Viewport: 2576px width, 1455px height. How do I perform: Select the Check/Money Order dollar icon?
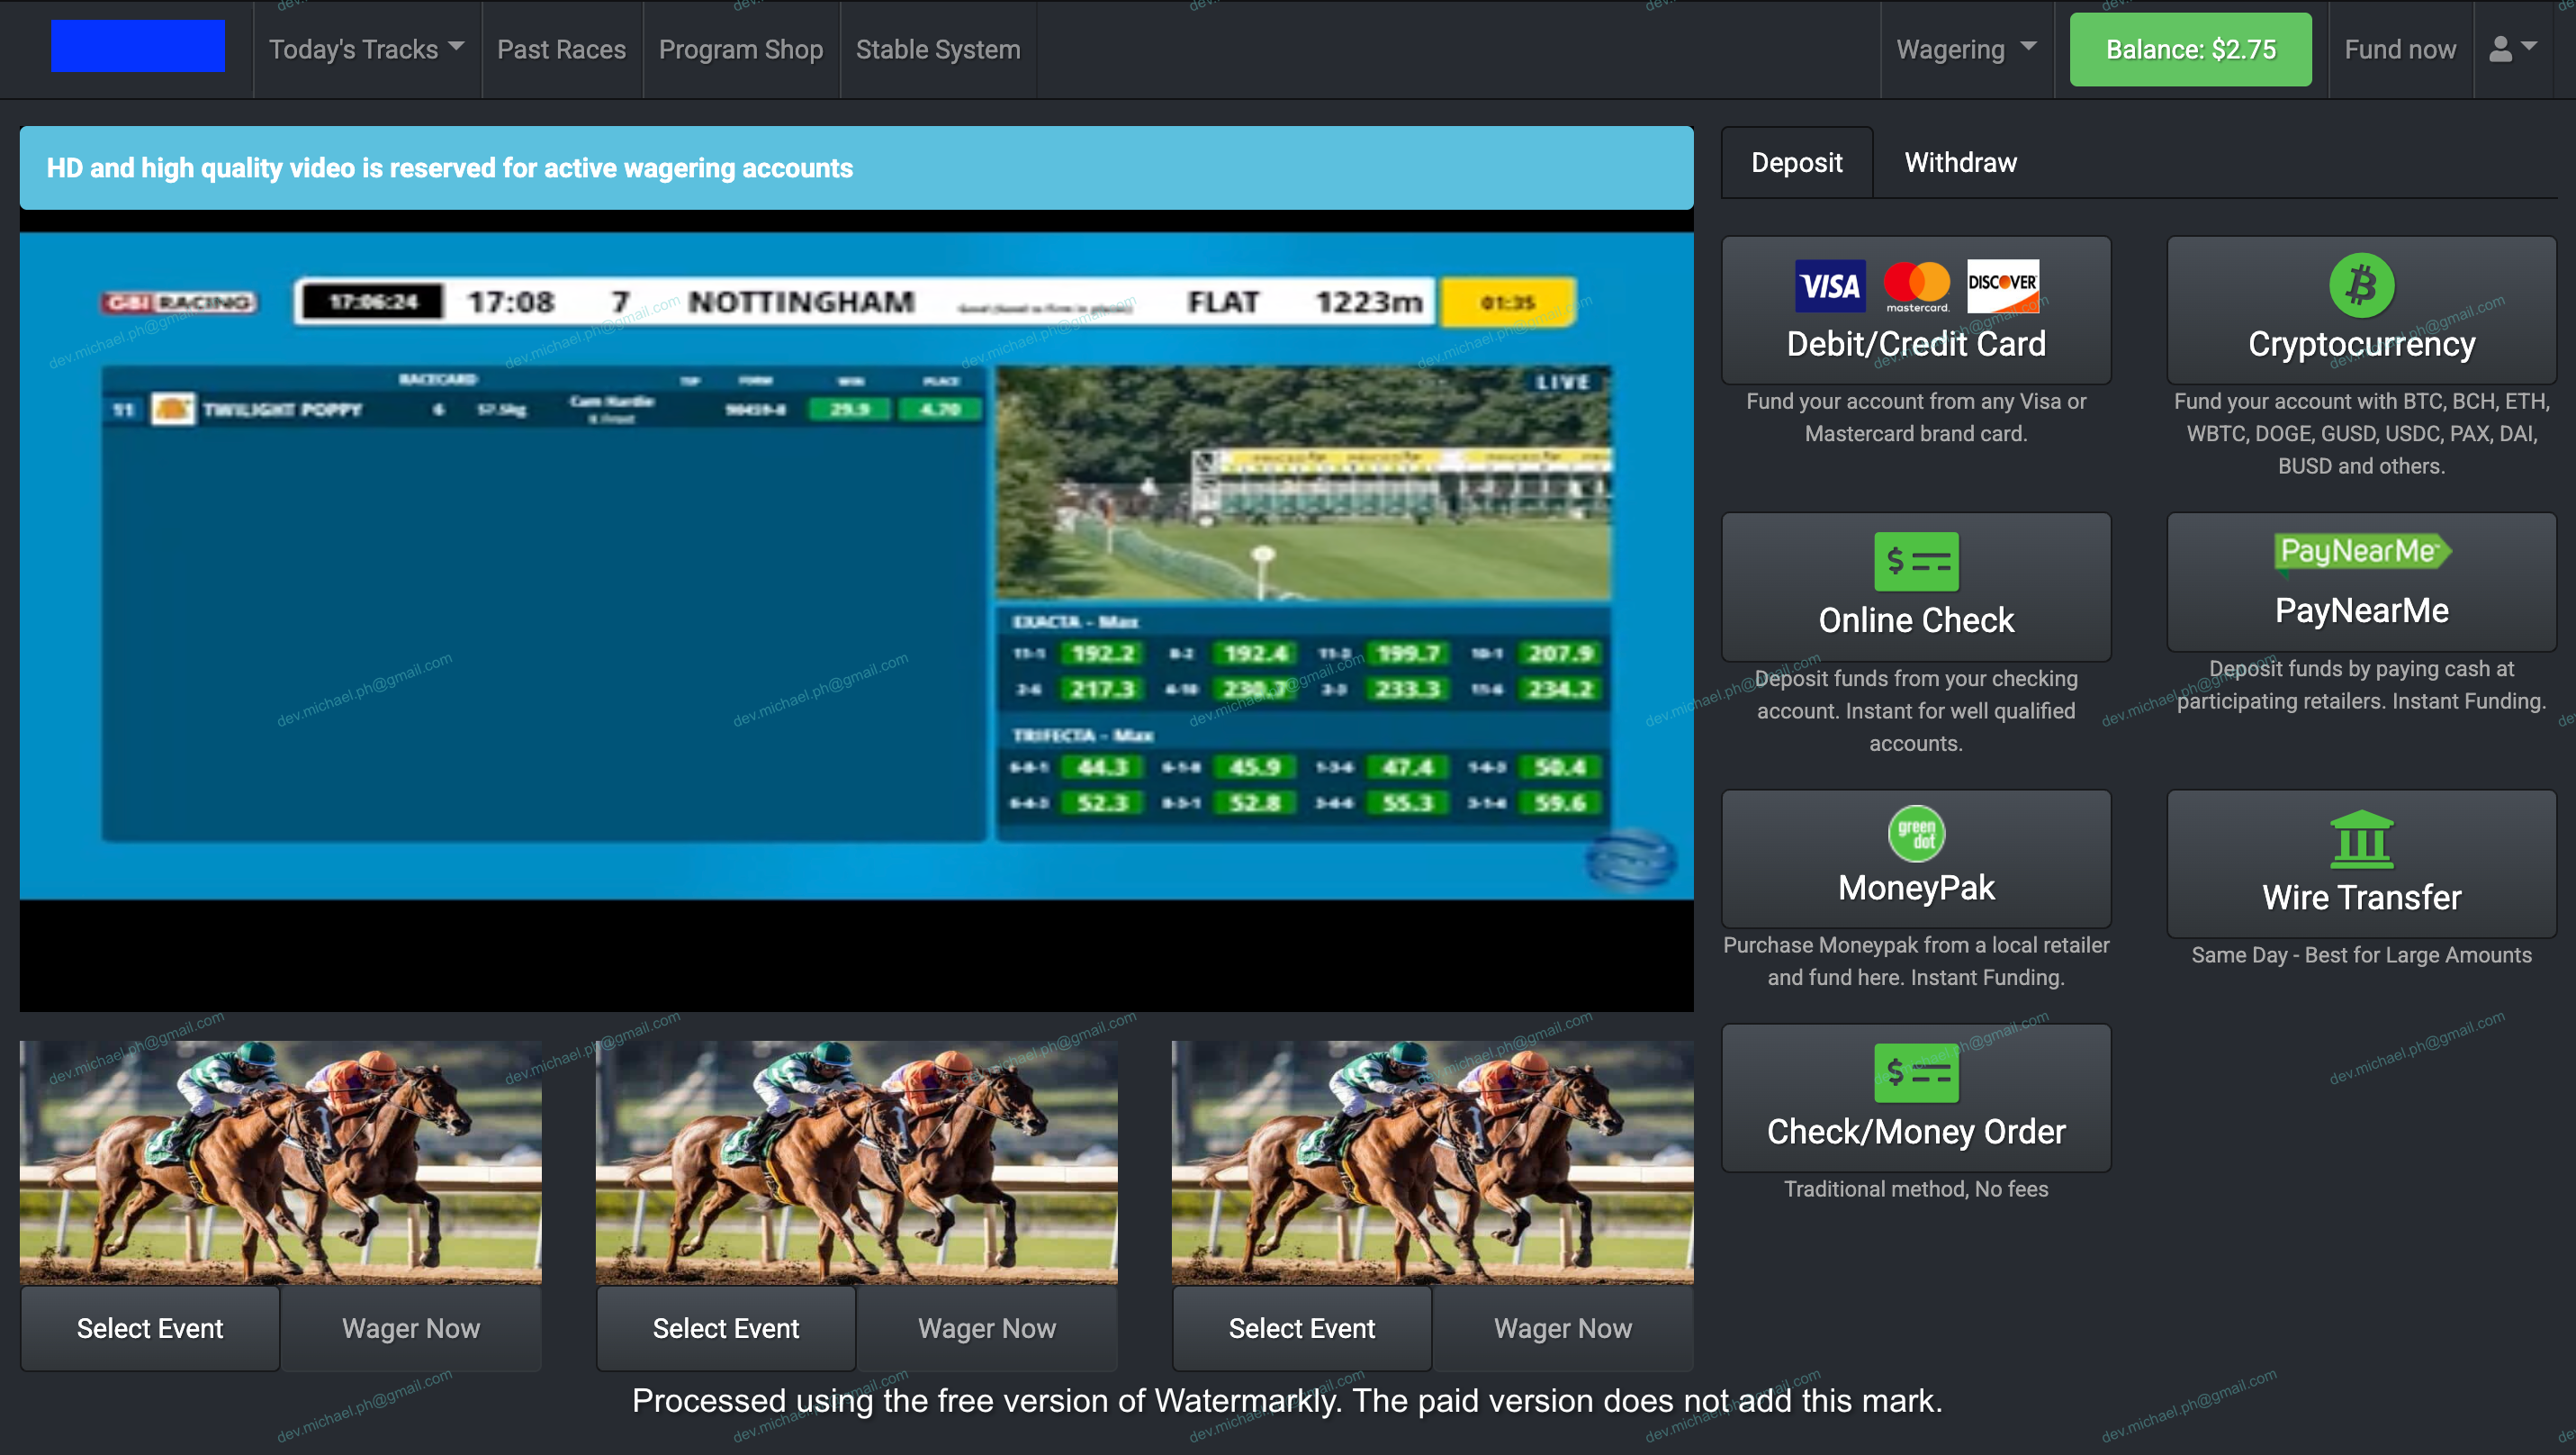point(1915,1072)
